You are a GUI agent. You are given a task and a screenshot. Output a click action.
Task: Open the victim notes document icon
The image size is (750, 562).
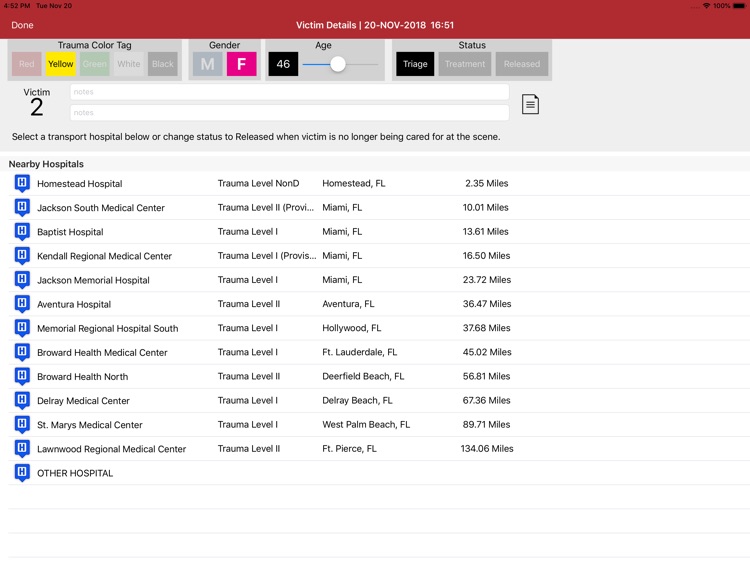click(530, 104)
